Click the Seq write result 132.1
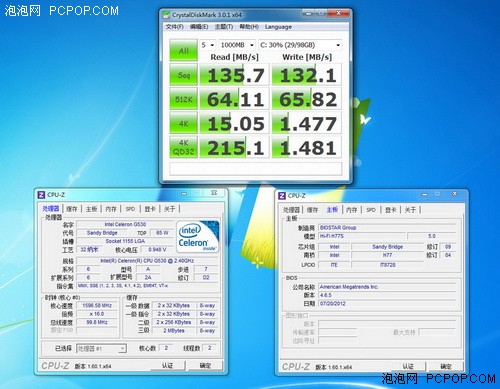Screen dimensions: 500x389 pyautogui.click(x=307, y=75)
